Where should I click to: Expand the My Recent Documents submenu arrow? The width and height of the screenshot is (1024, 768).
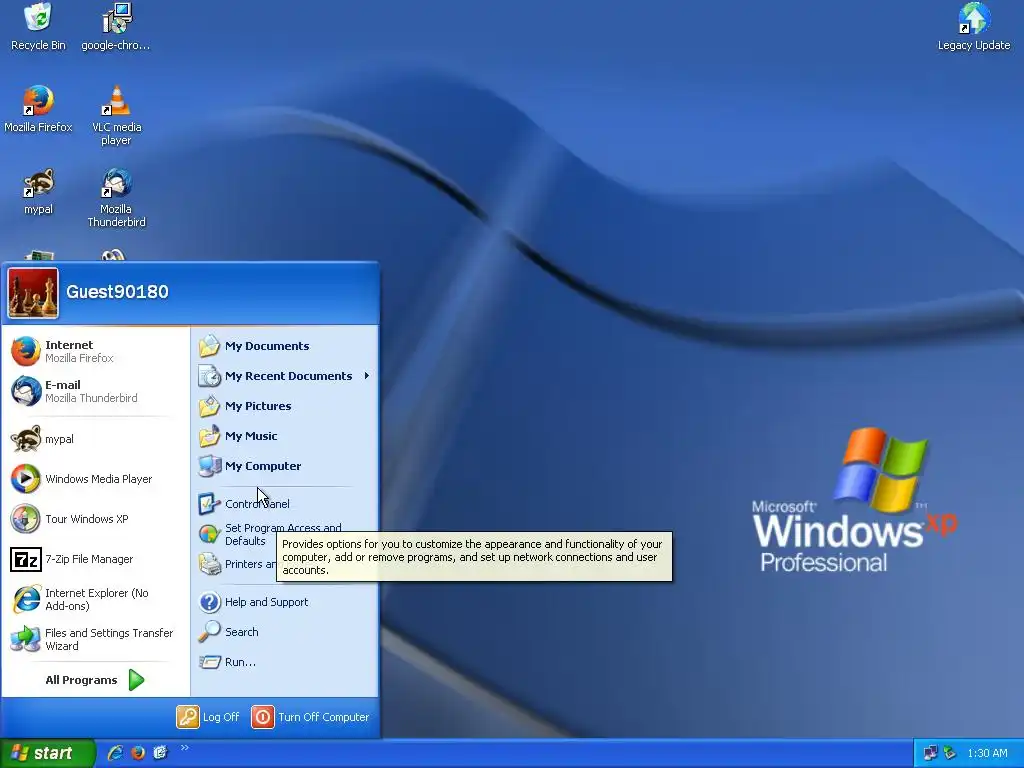[367, 376]
